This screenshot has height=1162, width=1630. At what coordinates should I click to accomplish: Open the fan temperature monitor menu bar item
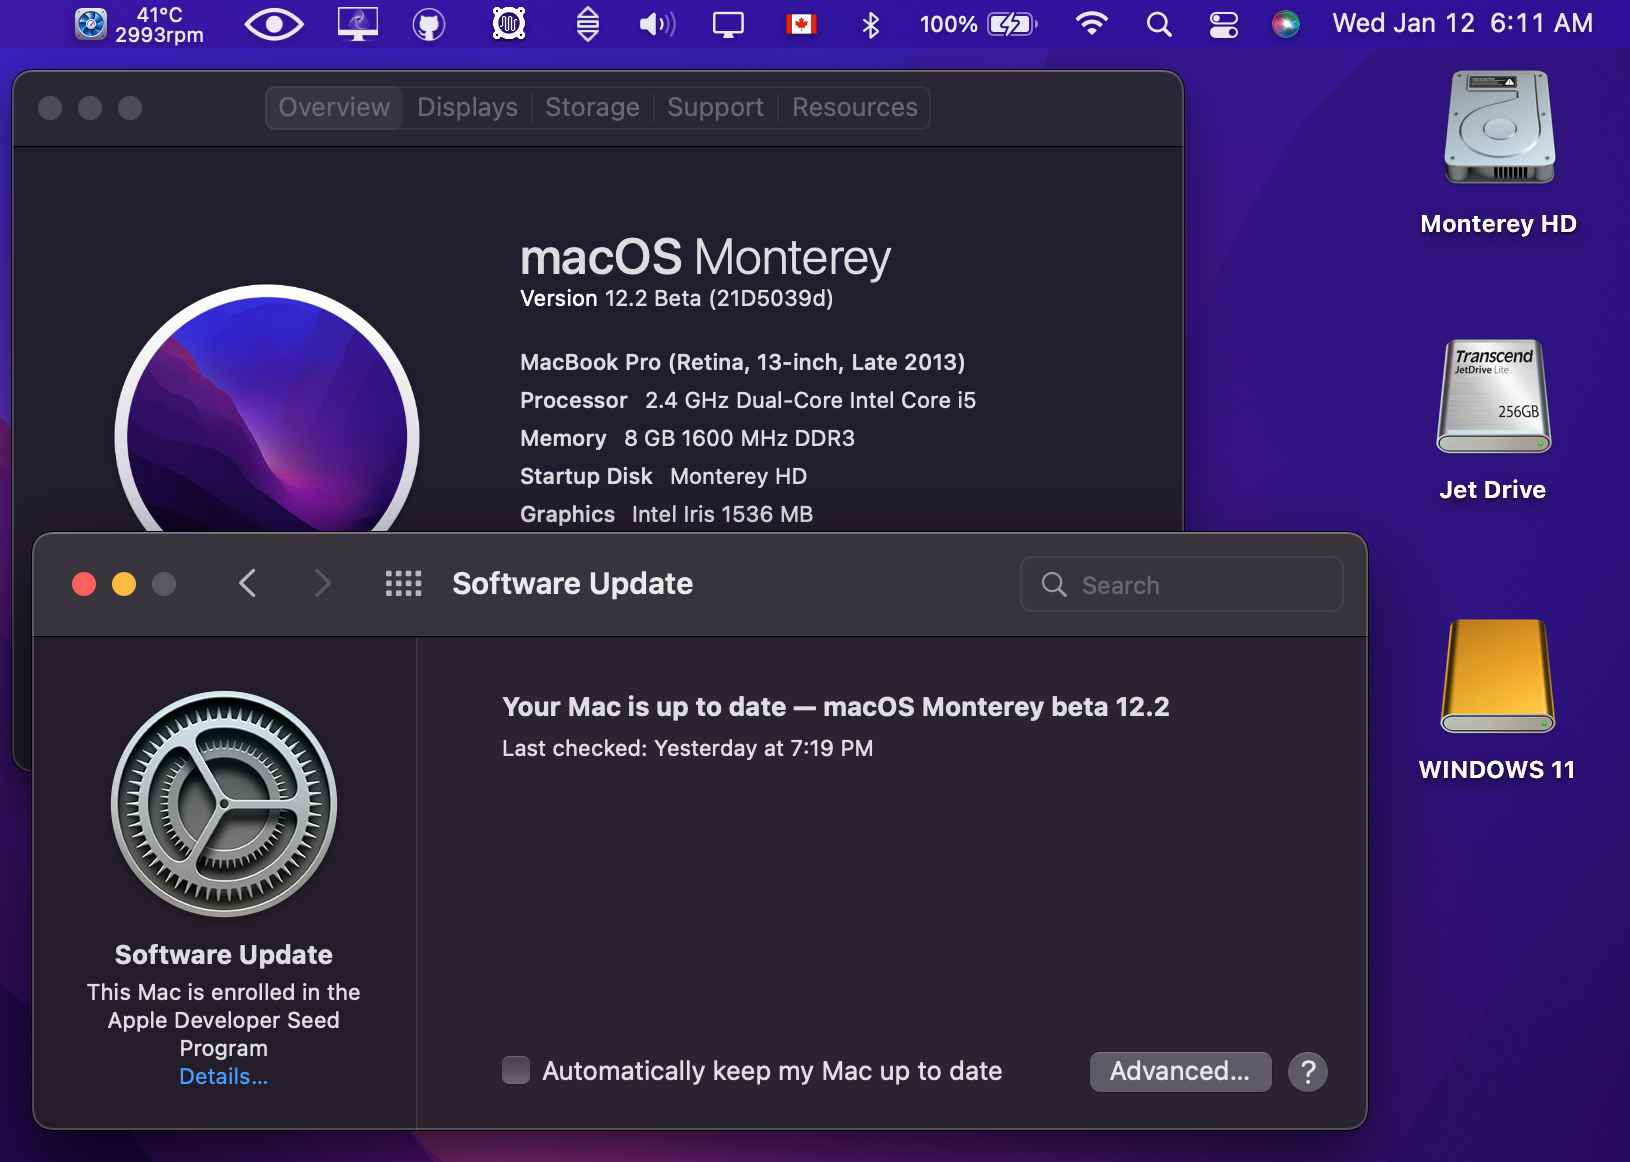[140, 24]
